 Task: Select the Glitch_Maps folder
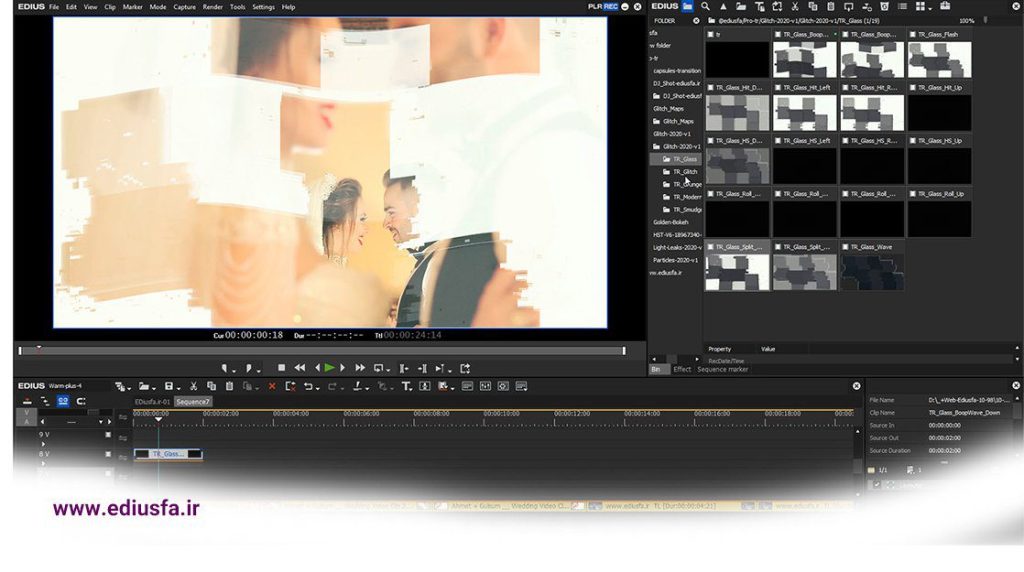coord(679,121)
